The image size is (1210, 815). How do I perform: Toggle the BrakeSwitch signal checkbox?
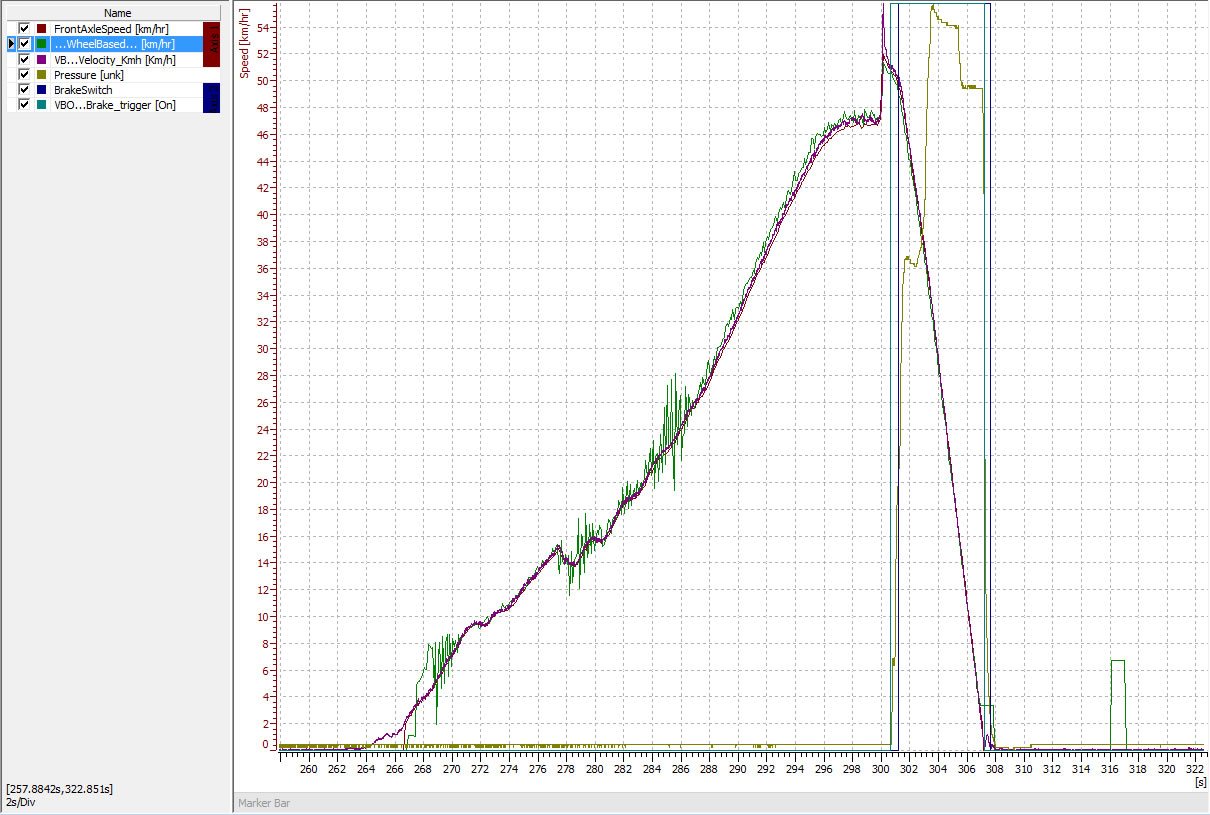point(24,89)
